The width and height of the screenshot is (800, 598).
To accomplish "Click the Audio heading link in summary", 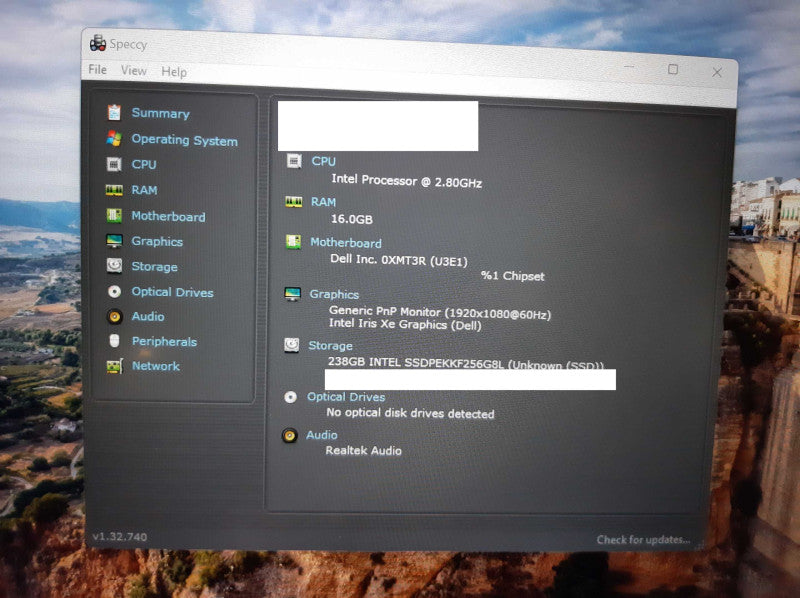I will pyautogui.click(x=321, y=435).
